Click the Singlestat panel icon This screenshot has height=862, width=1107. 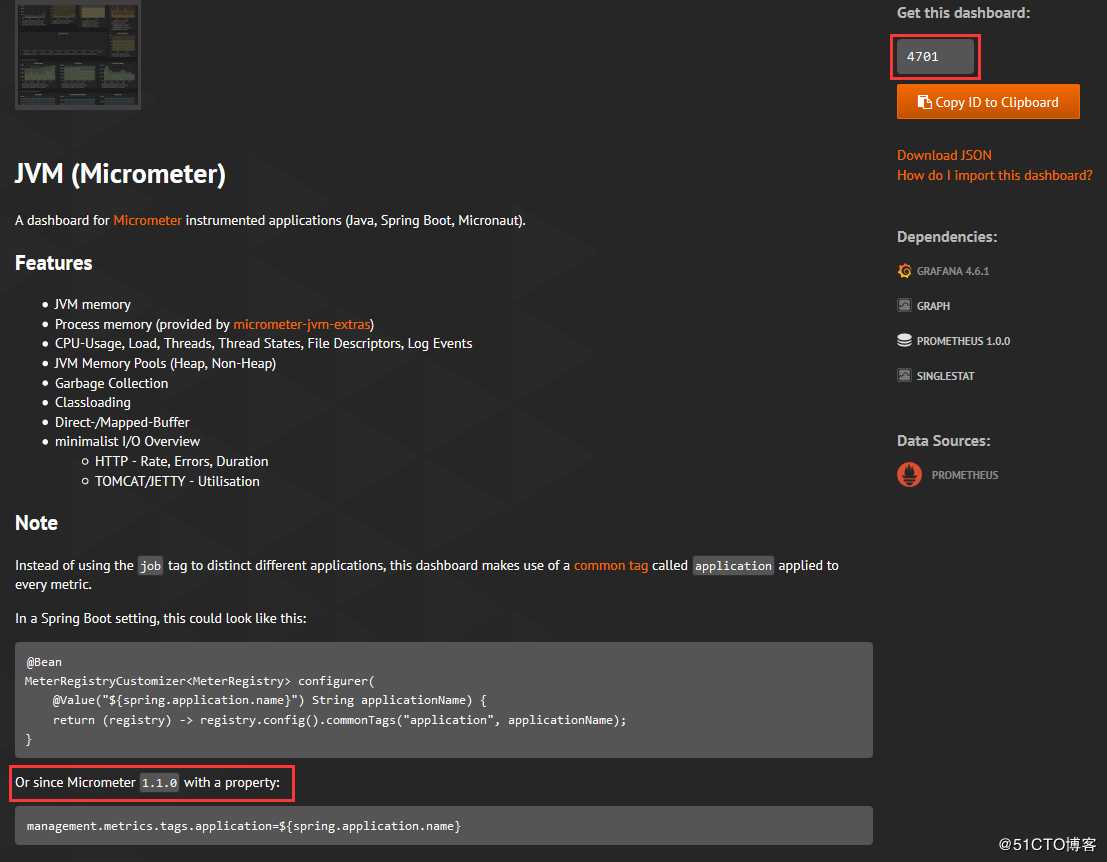click(x=904, y=375)
